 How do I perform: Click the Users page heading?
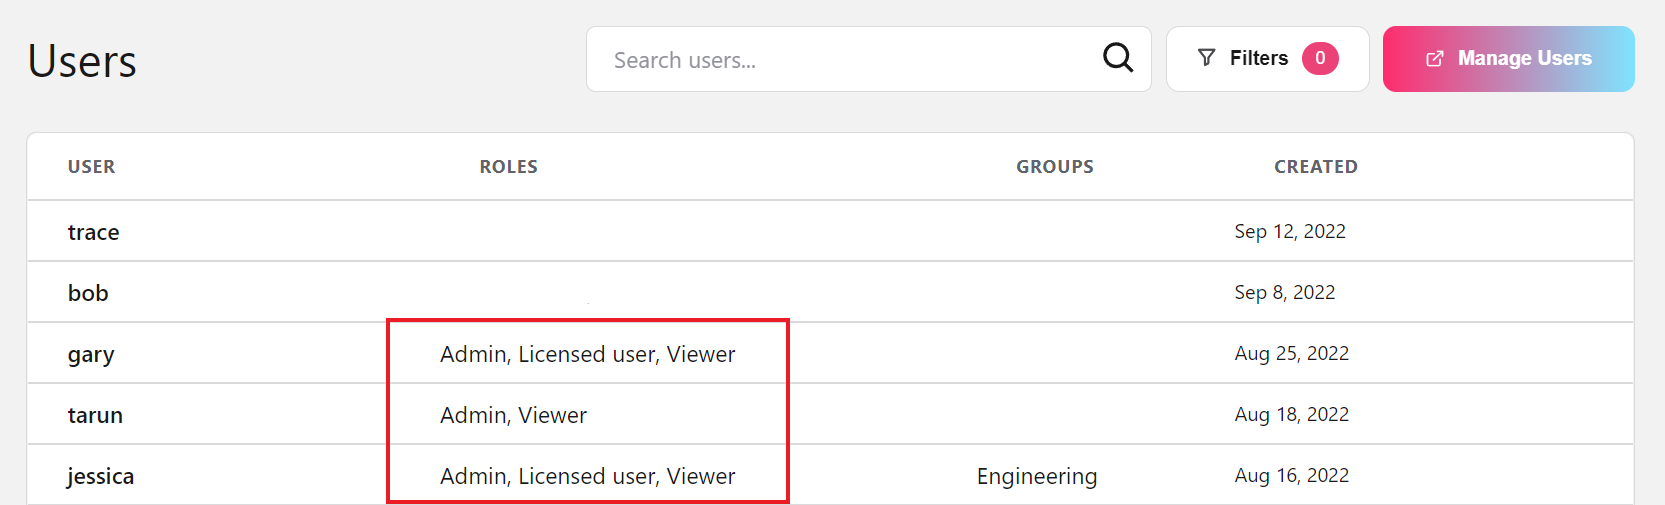[x=82, y=61]
